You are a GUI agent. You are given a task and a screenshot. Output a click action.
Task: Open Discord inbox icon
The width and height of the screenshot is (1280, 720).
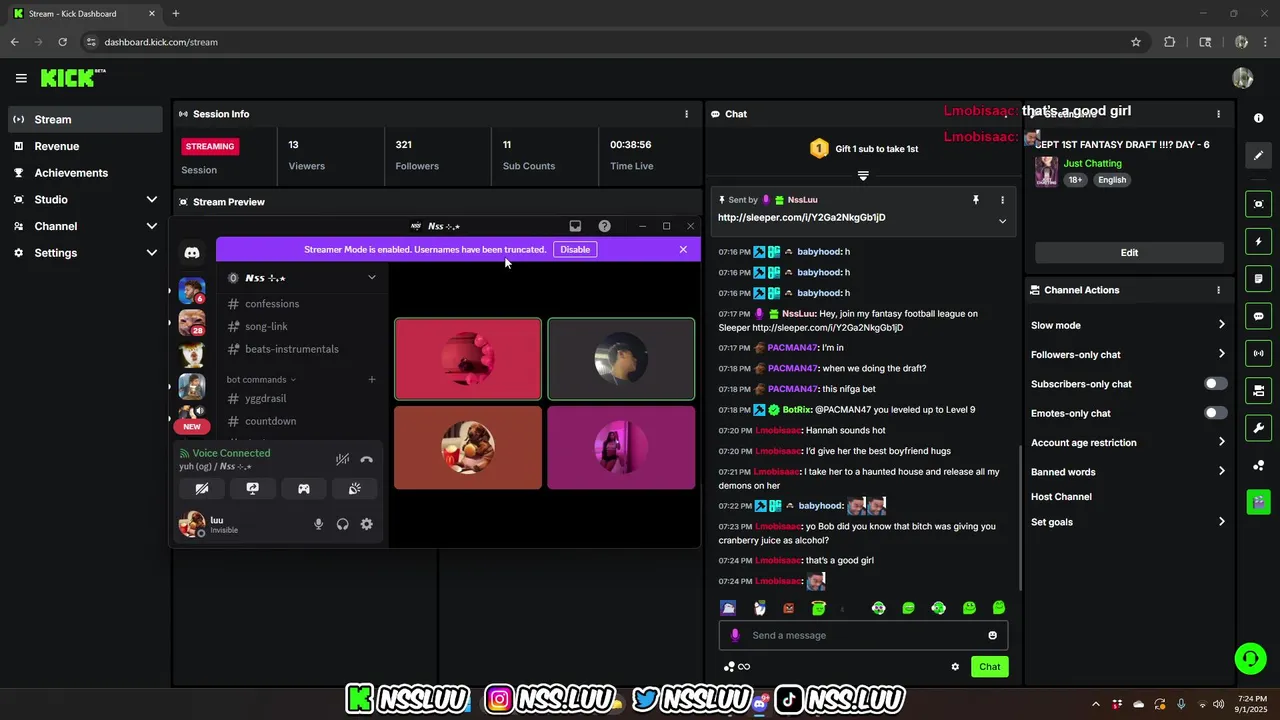(575, 226)
